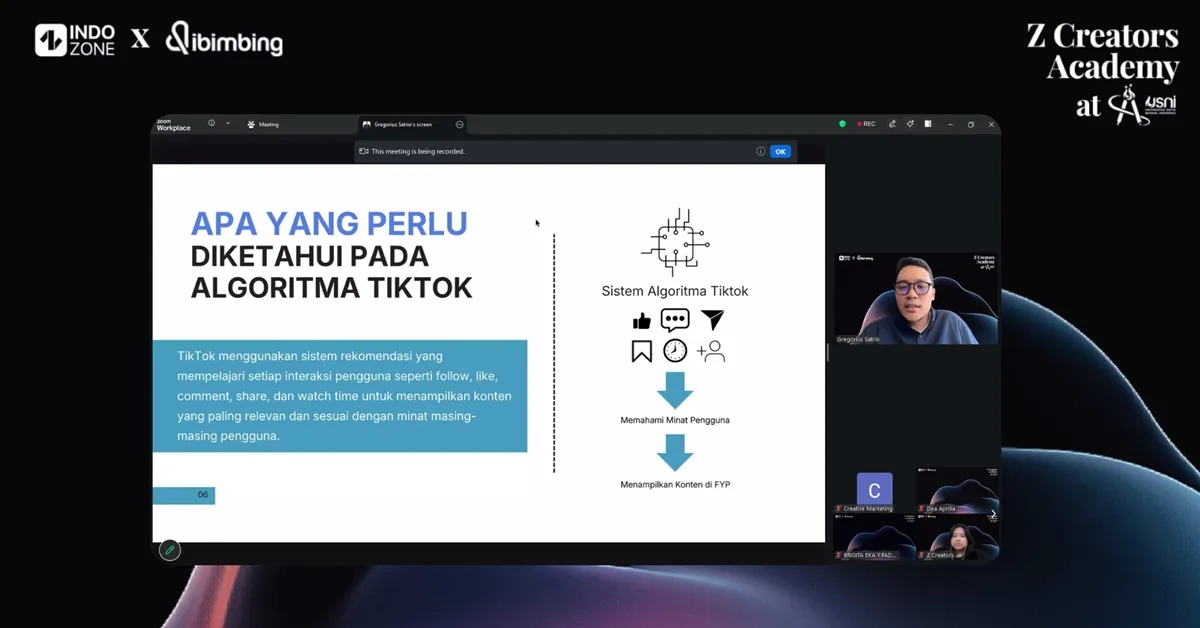
Task: Show next participants with the right arrow
Action: (992, 514)
